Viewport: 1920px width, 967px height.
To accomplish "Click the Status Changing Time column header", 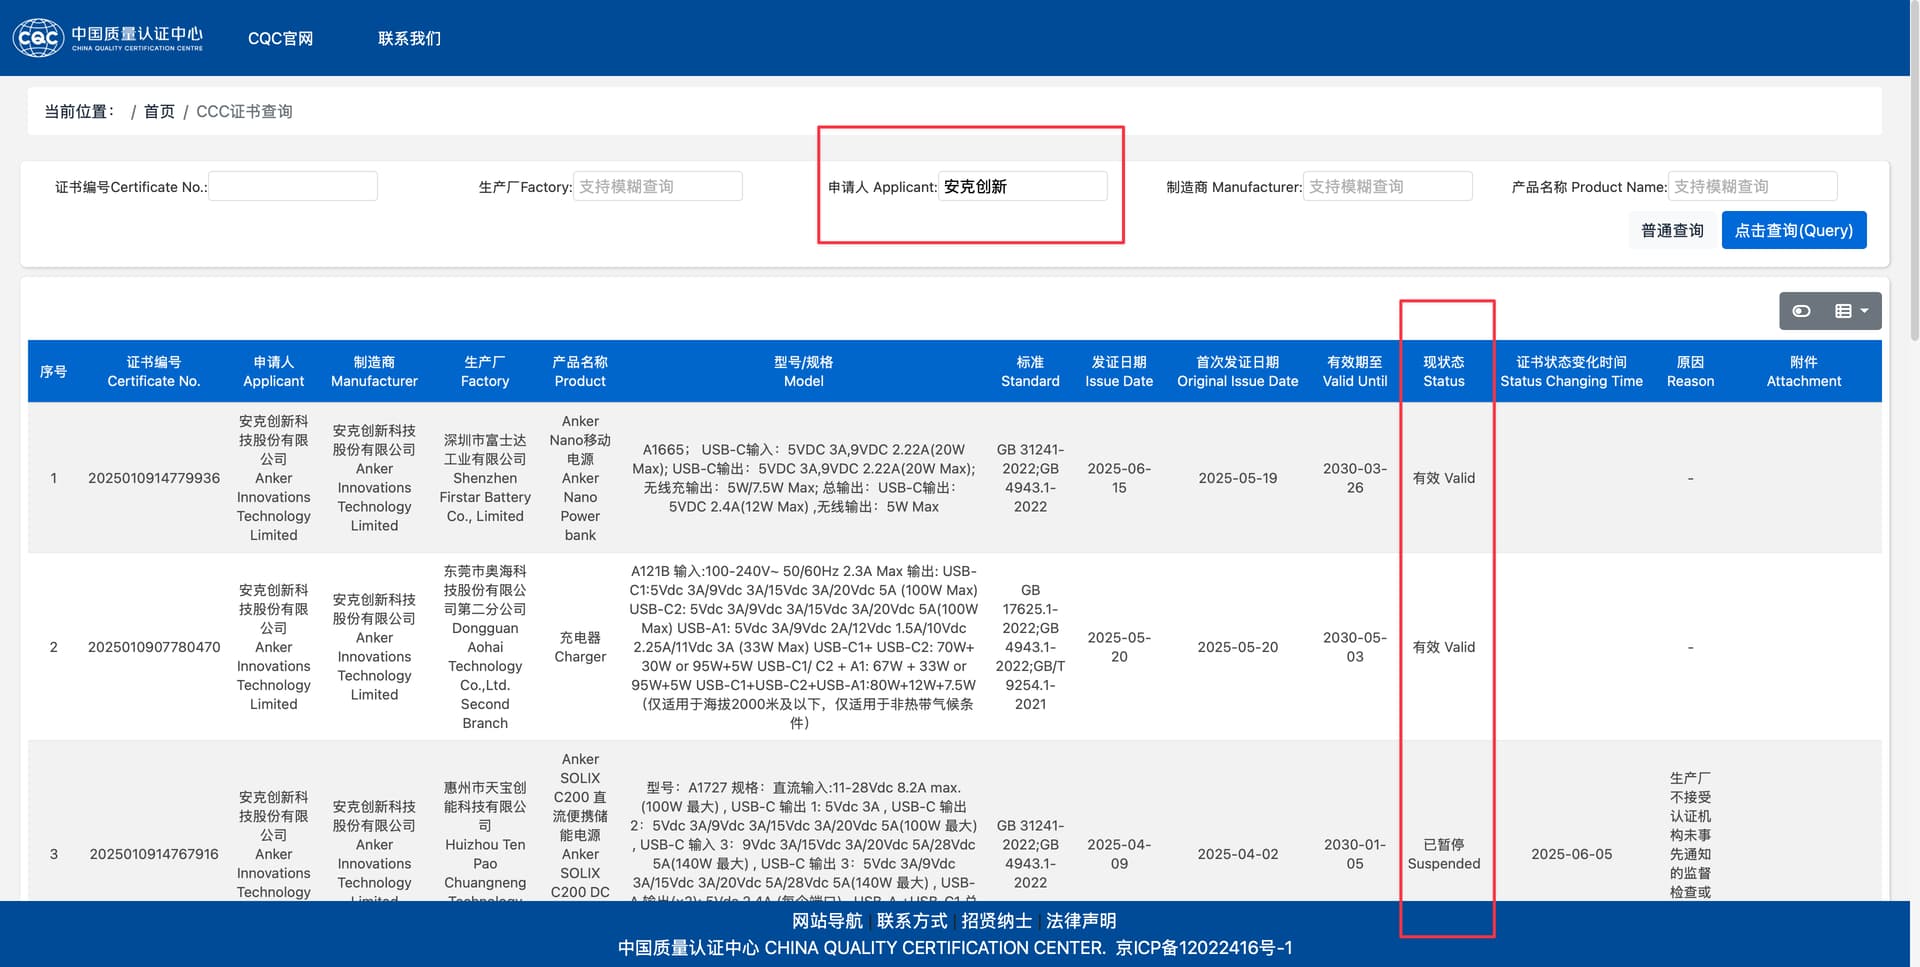I will click(x=1571, y=371).
